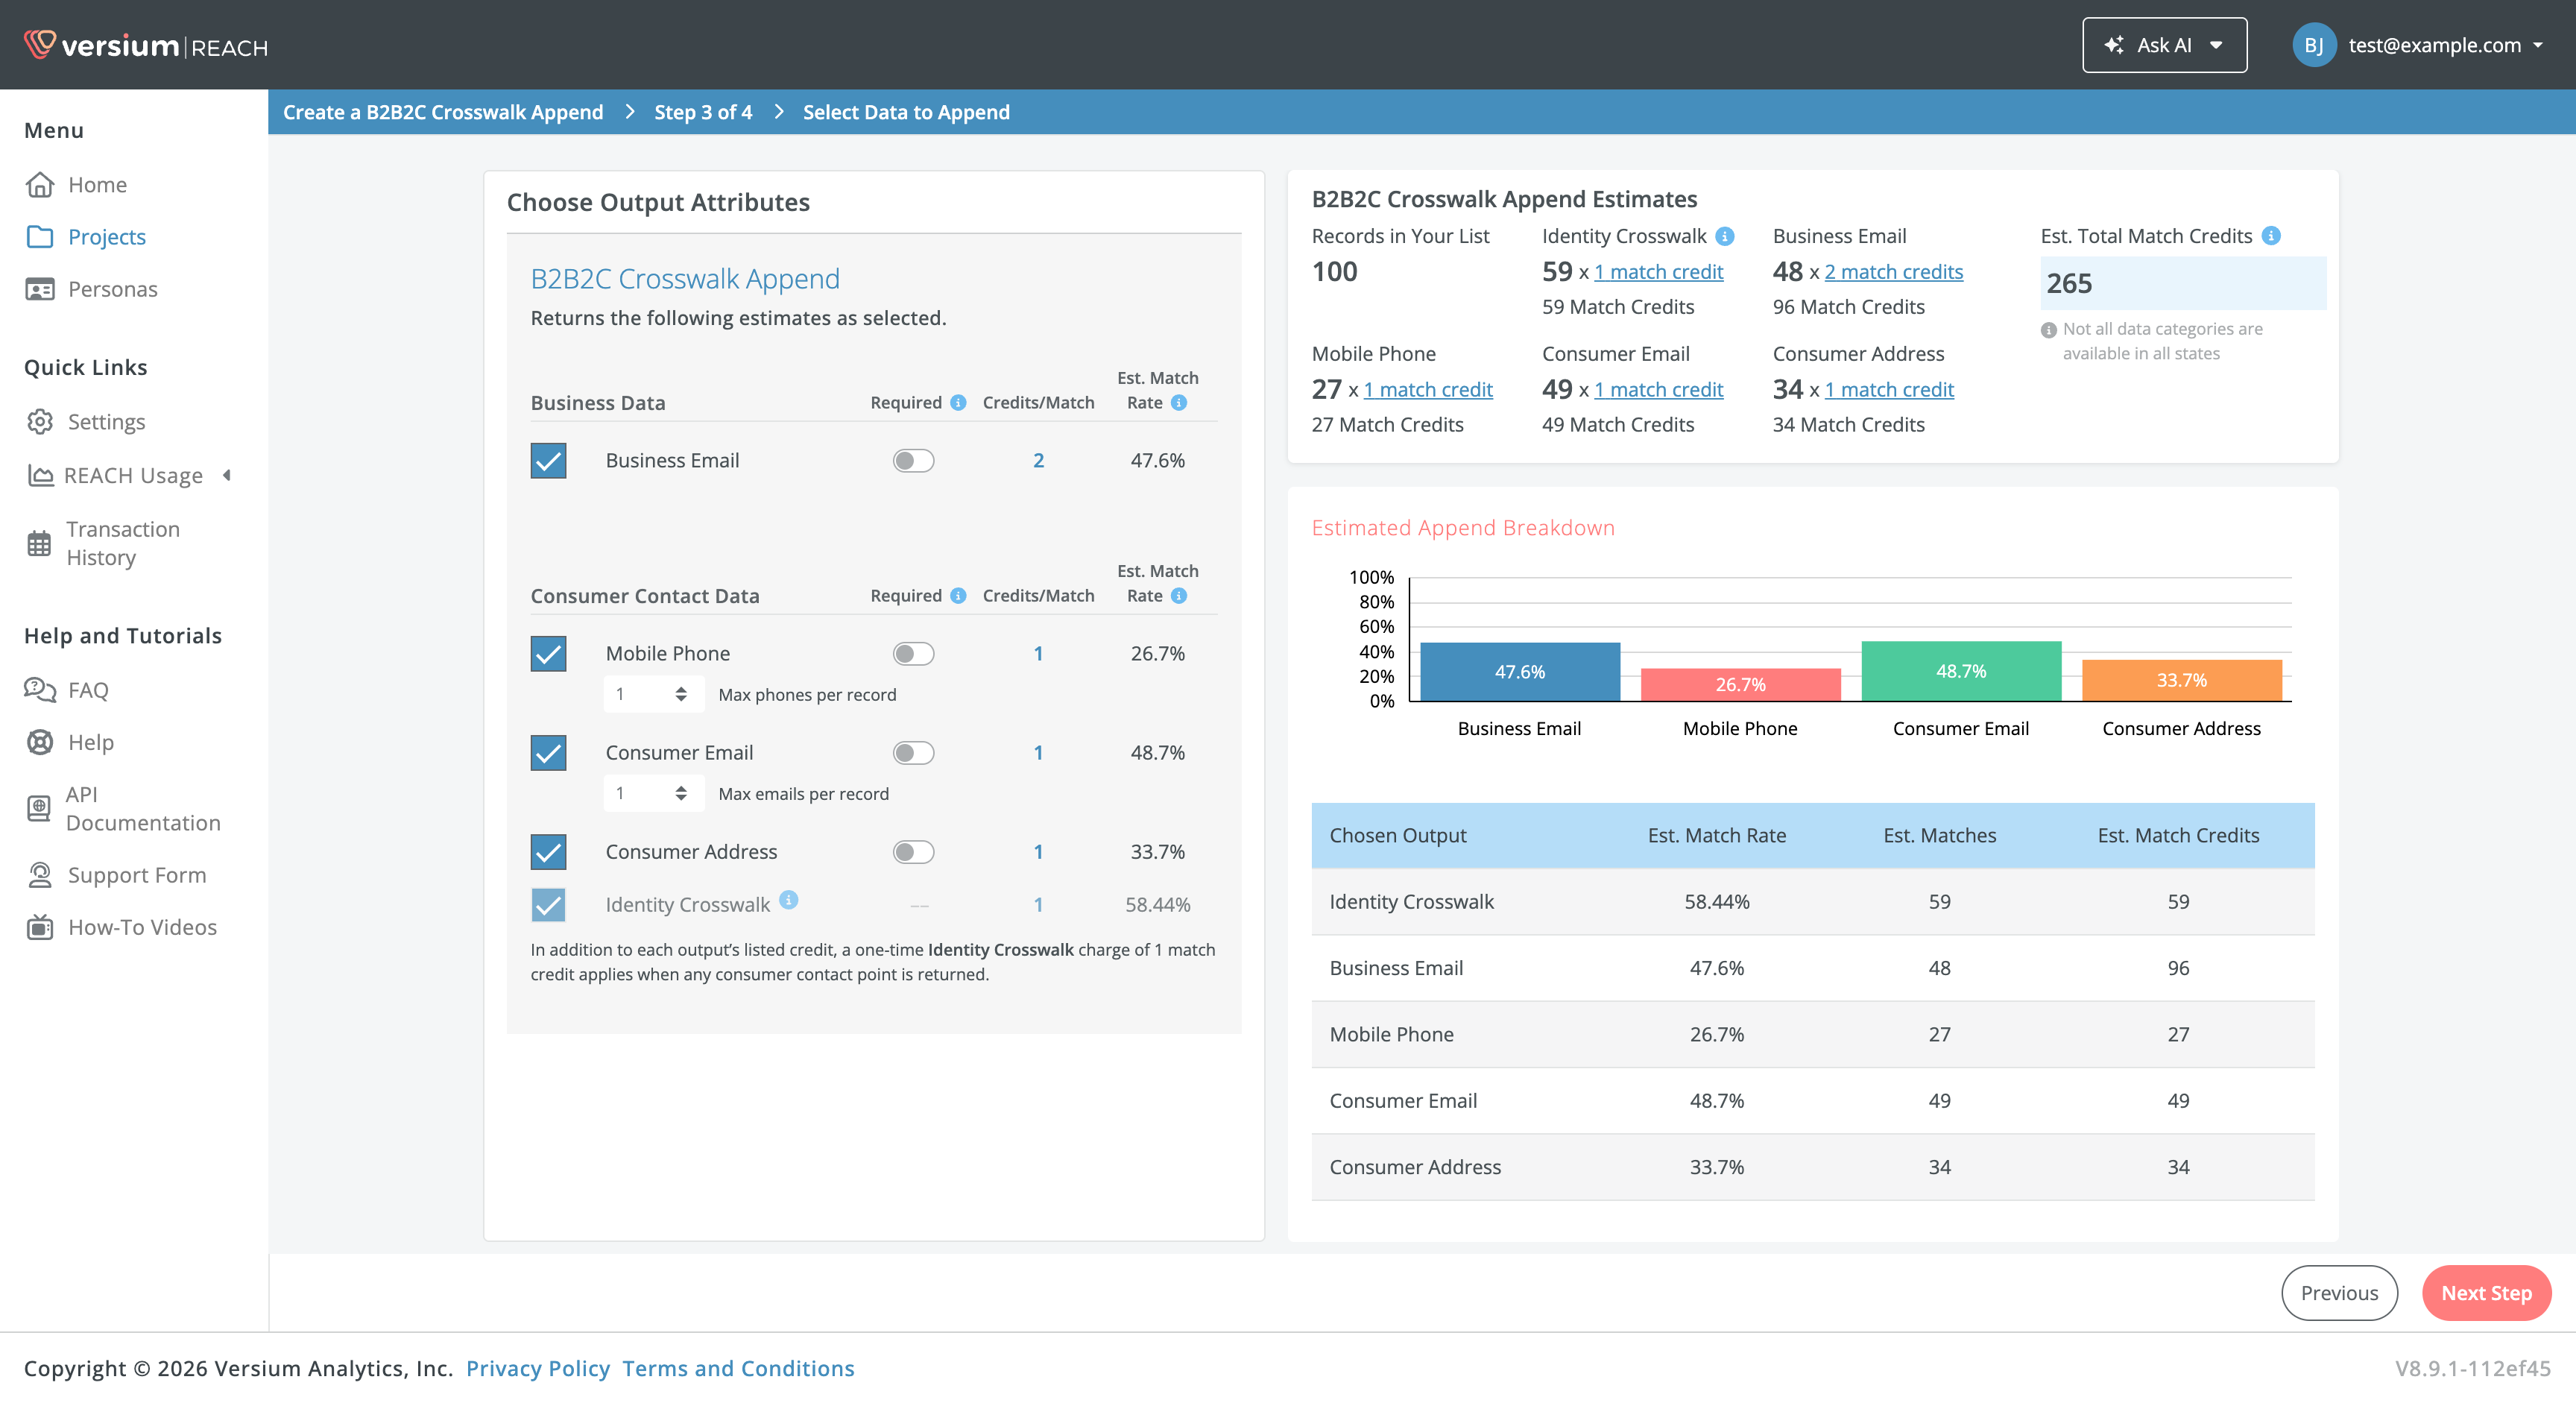Screen dimensions: 2576x1403
Task: Open Transaction History calendar icon
Action: pyautogui.click(x=39, y=544)
